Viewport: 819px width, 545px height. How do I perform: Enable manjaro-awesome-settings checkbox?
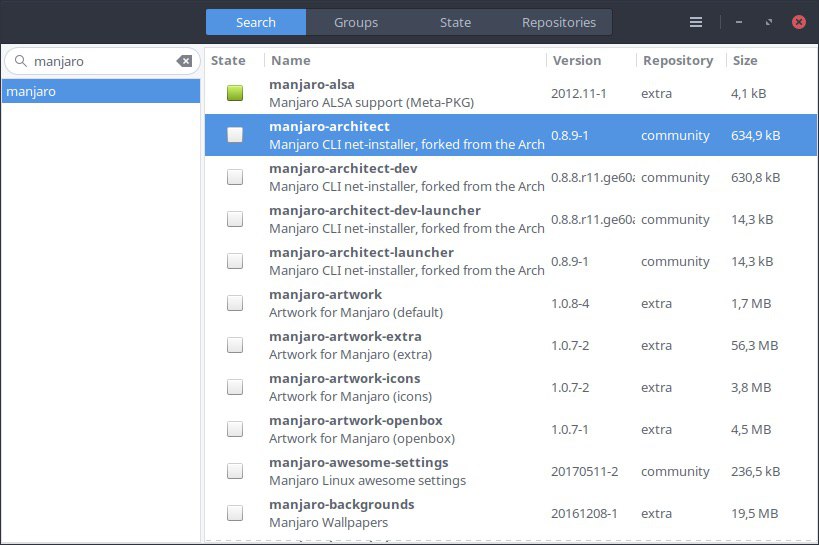235,471
